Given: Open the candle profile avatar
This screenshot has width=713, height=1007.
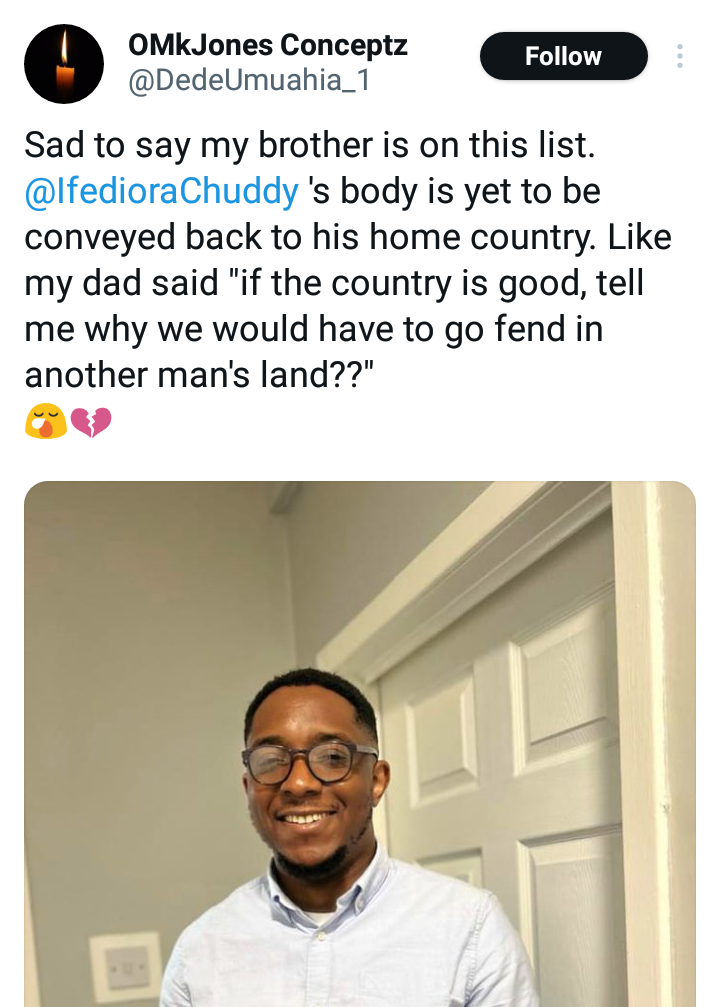Looking at the screenshot, I should coord(64,64).
